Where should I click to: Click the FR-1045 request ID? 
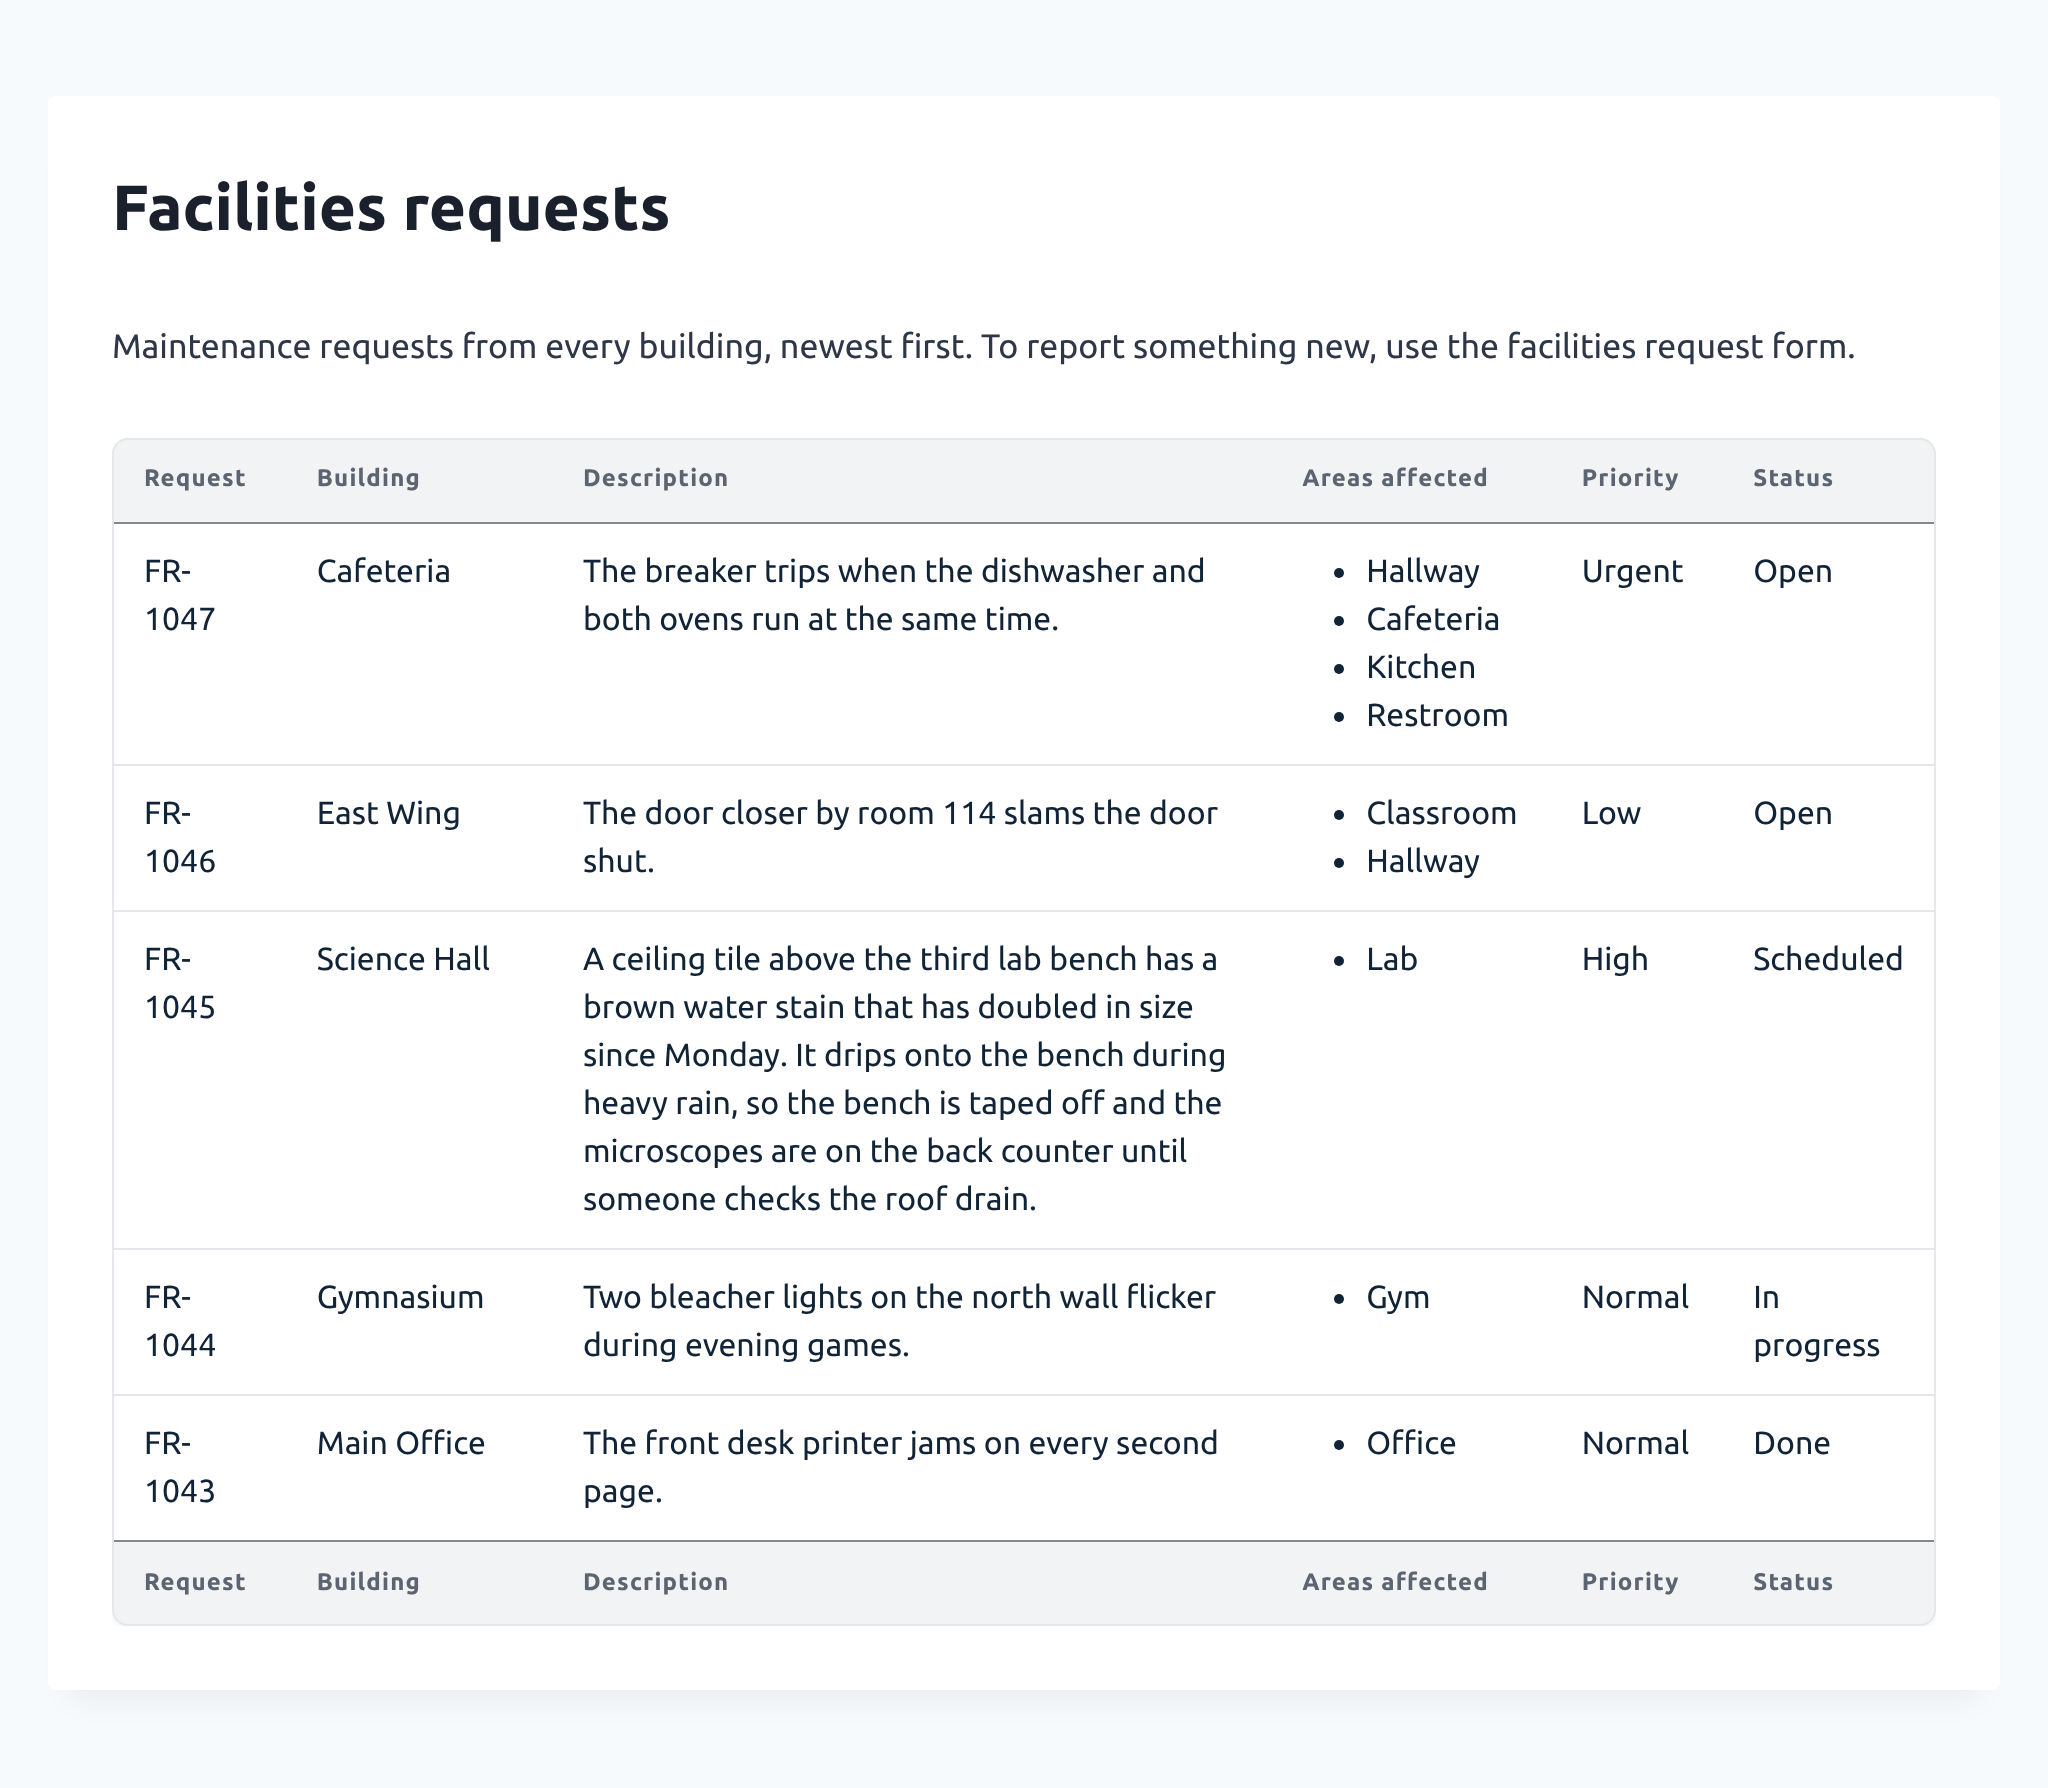point(180,983)
